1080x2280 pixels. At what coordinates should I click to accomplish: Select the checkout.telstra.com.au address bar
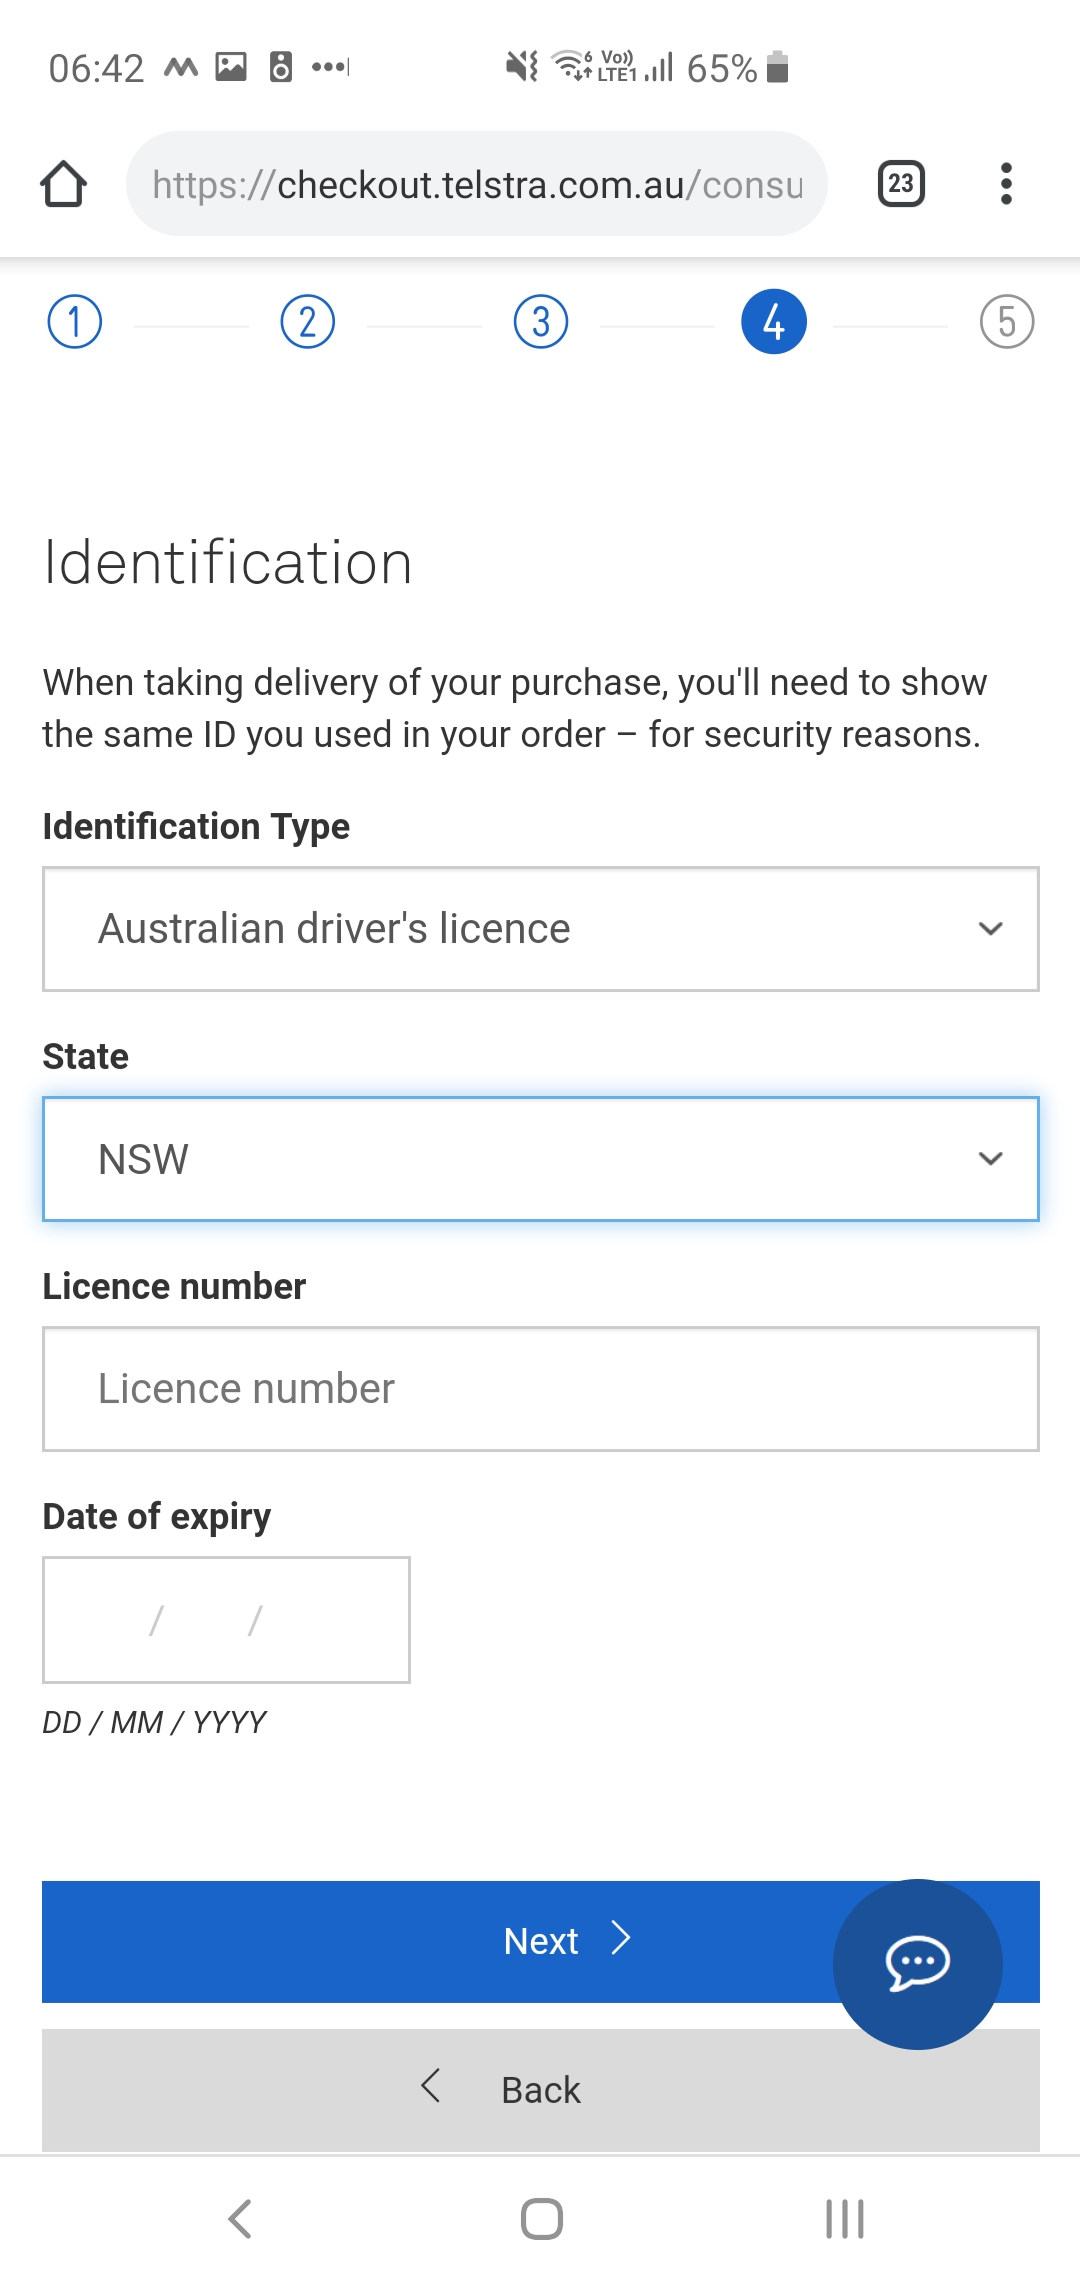tap(477, 184)
